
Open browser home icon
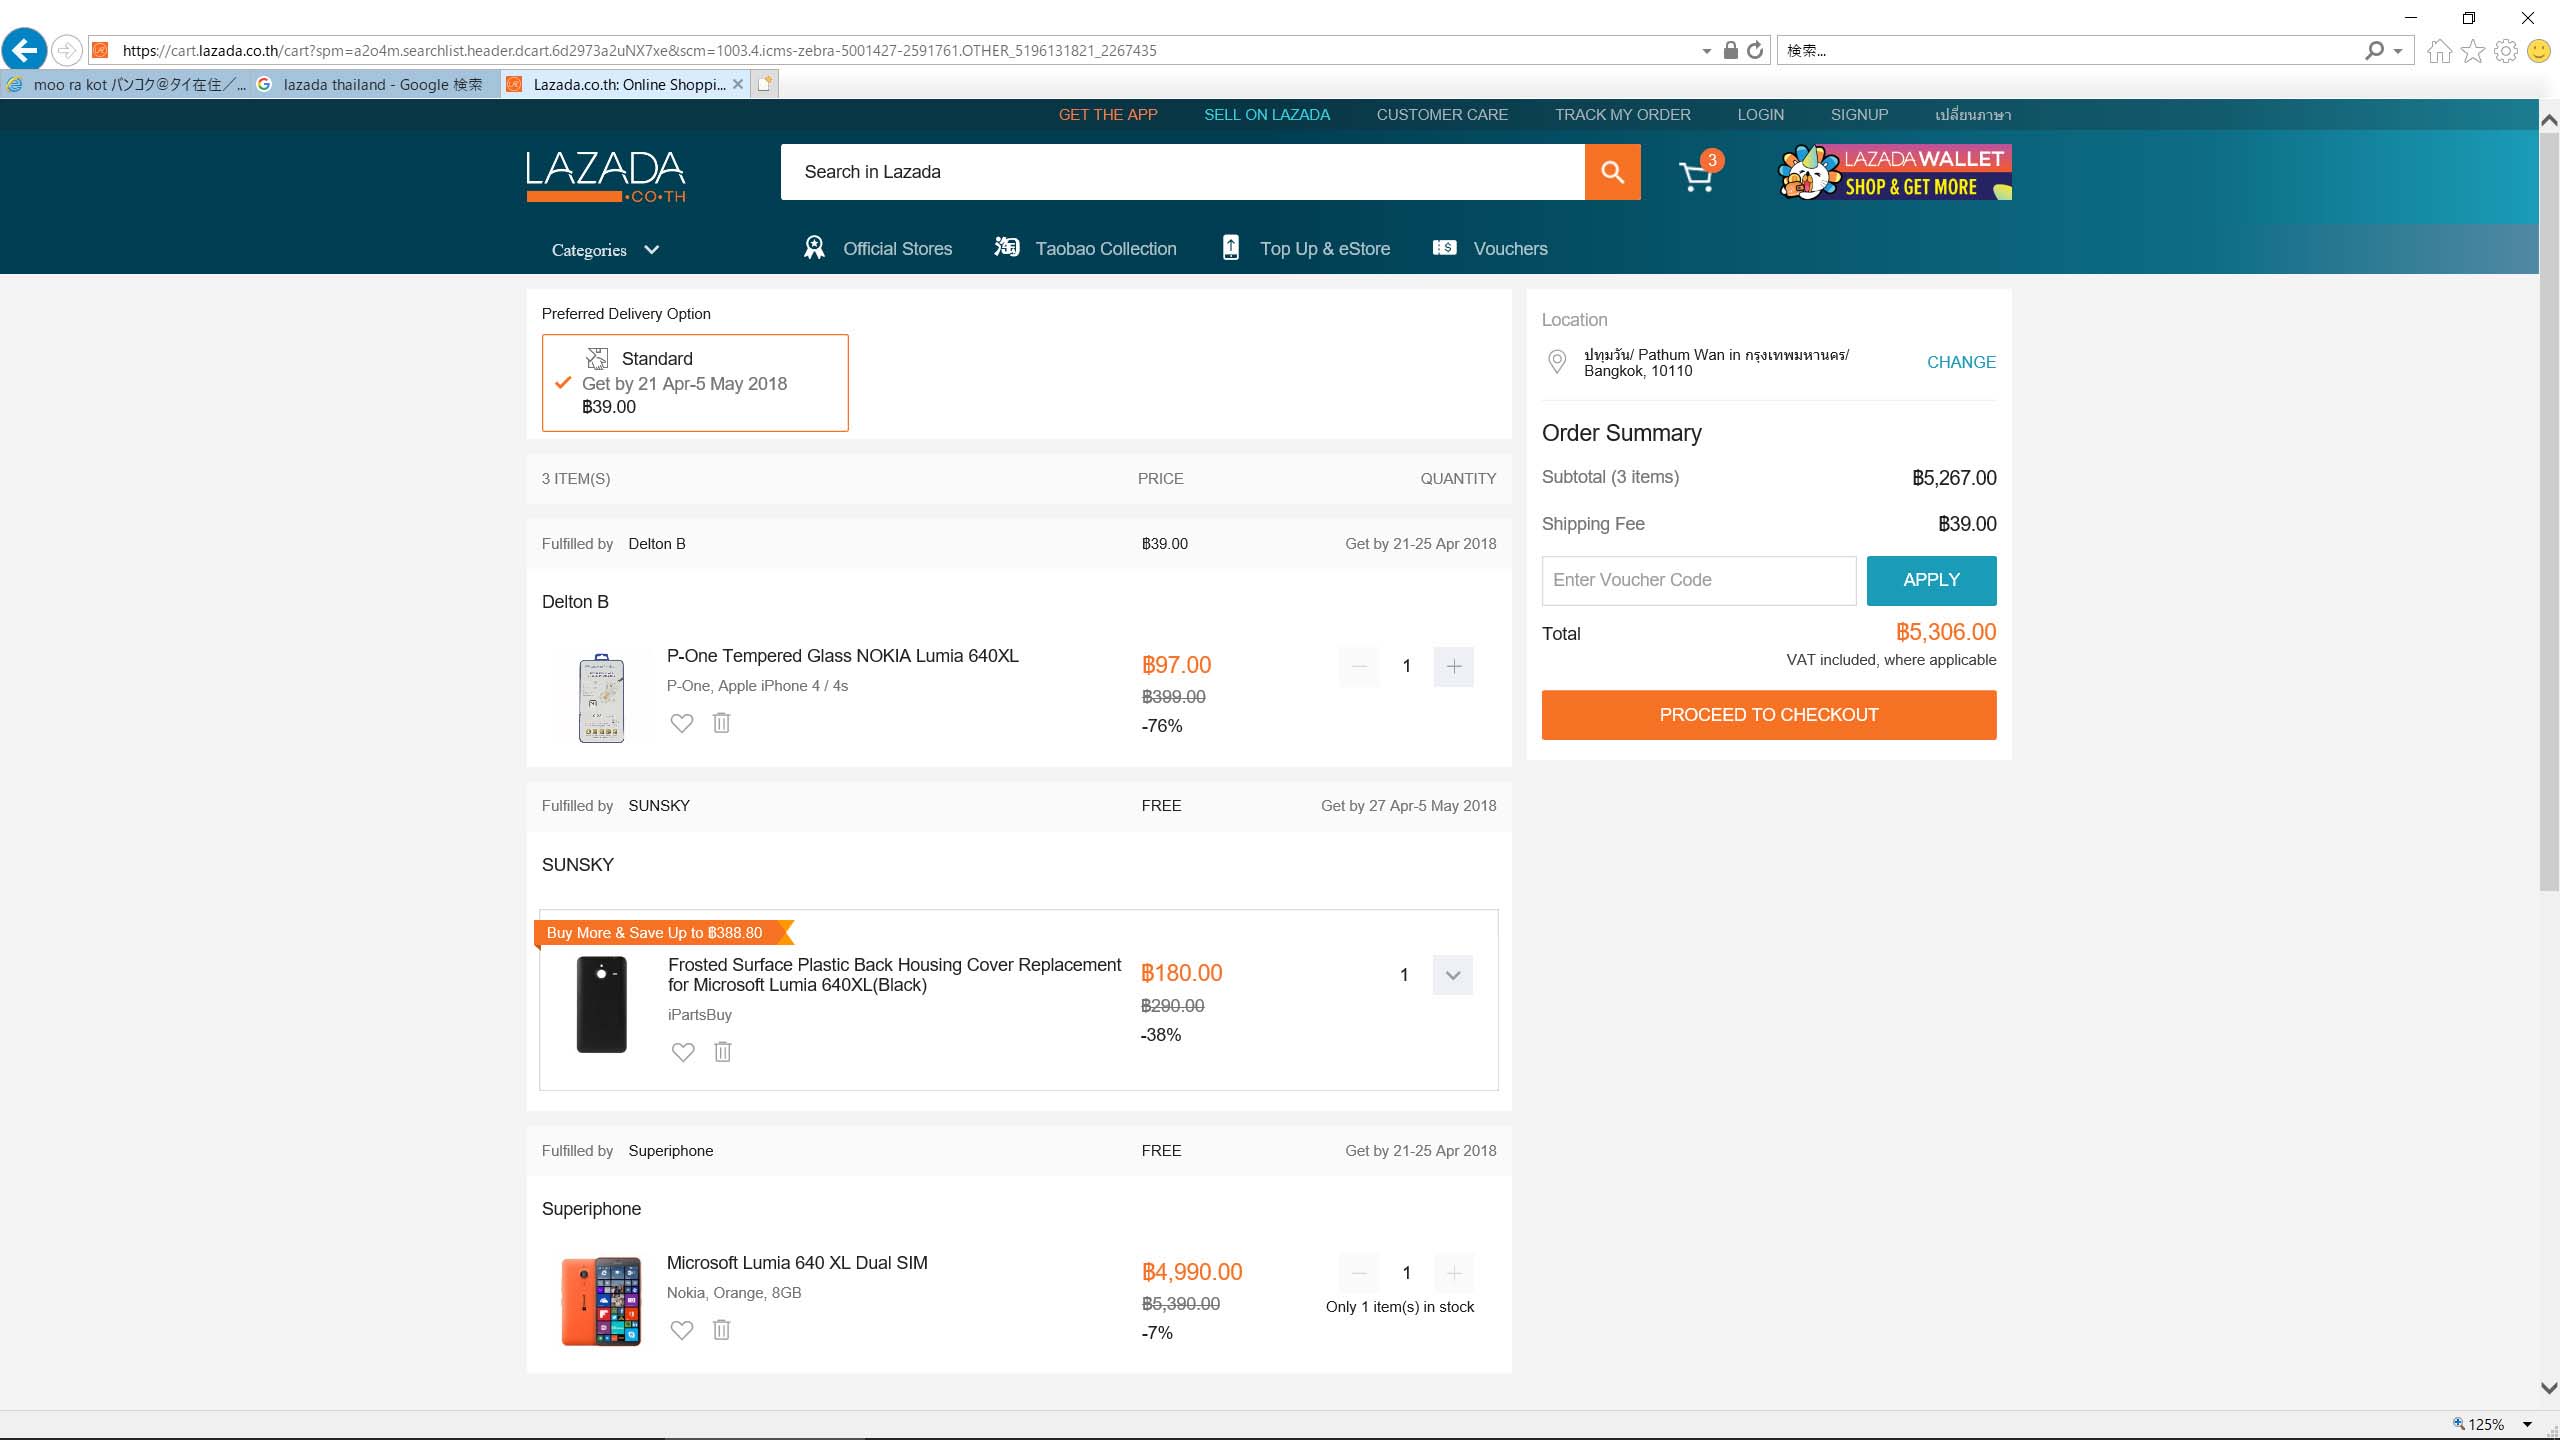(2439, 50)
